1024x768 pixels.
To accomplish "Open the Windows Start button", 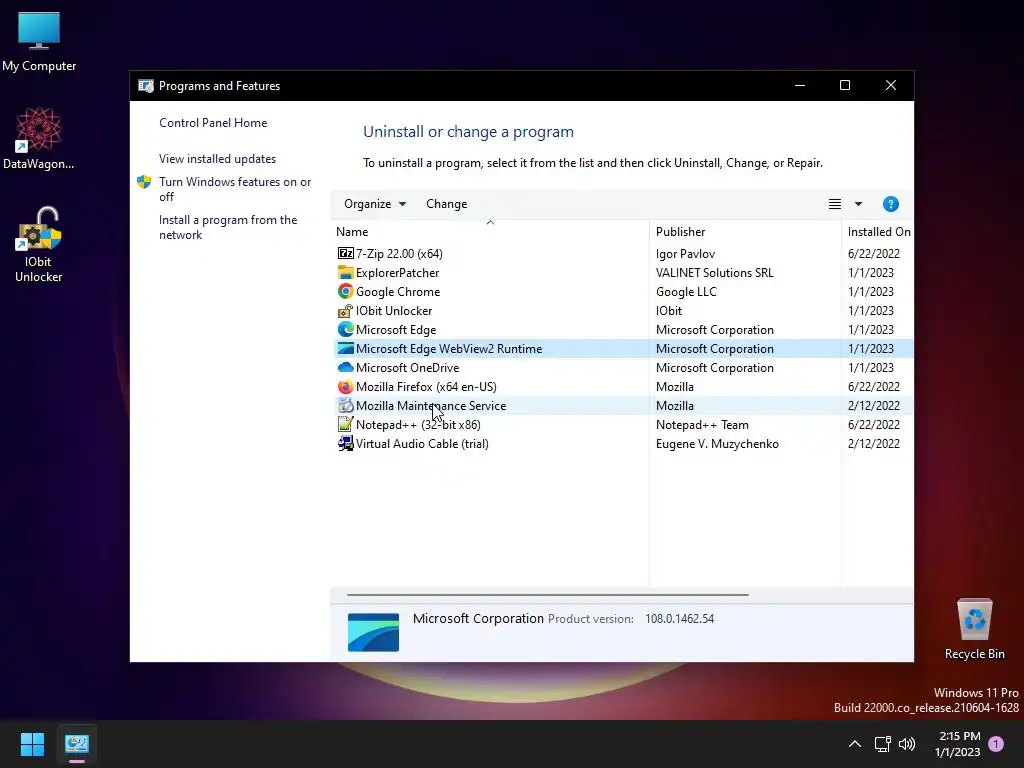I will 32,743.
